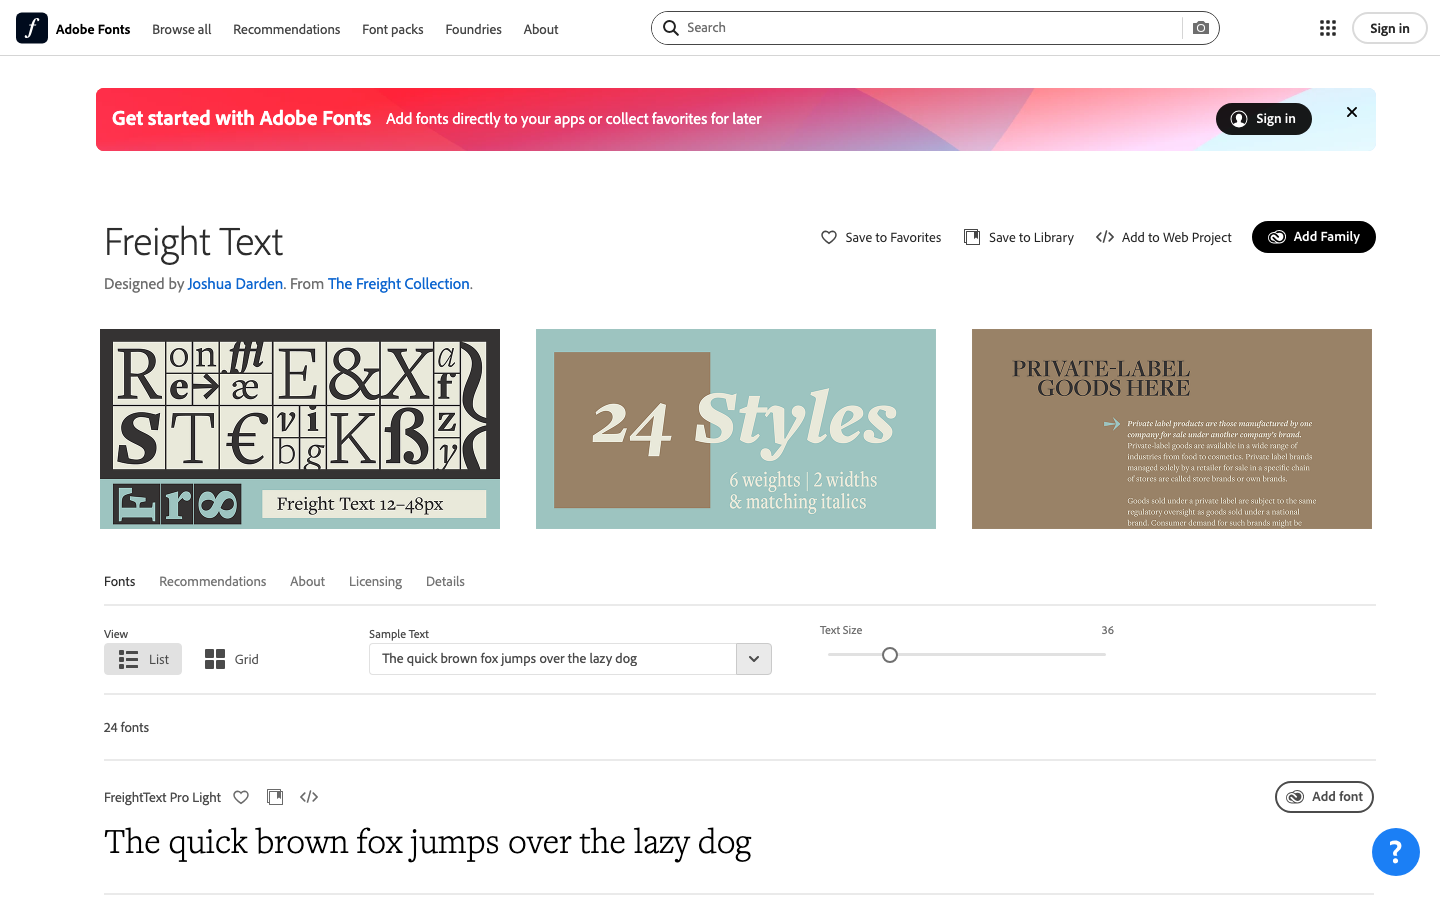
Task: Open The Freight Collection link
Action: click(398, 283)
